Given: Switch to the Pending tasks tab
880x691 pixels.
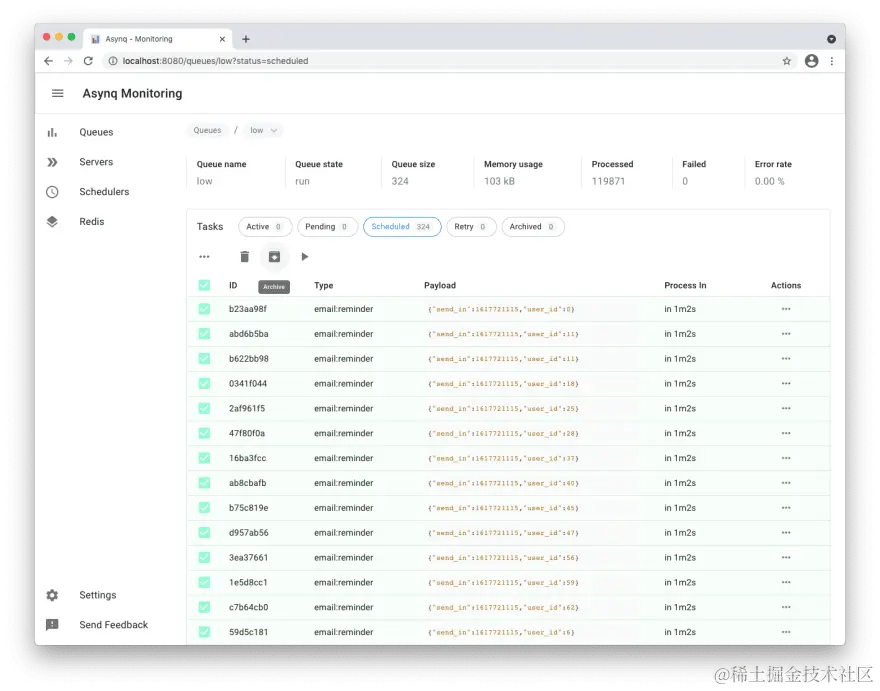Looking at the screenshot, I should click(327, 226).
